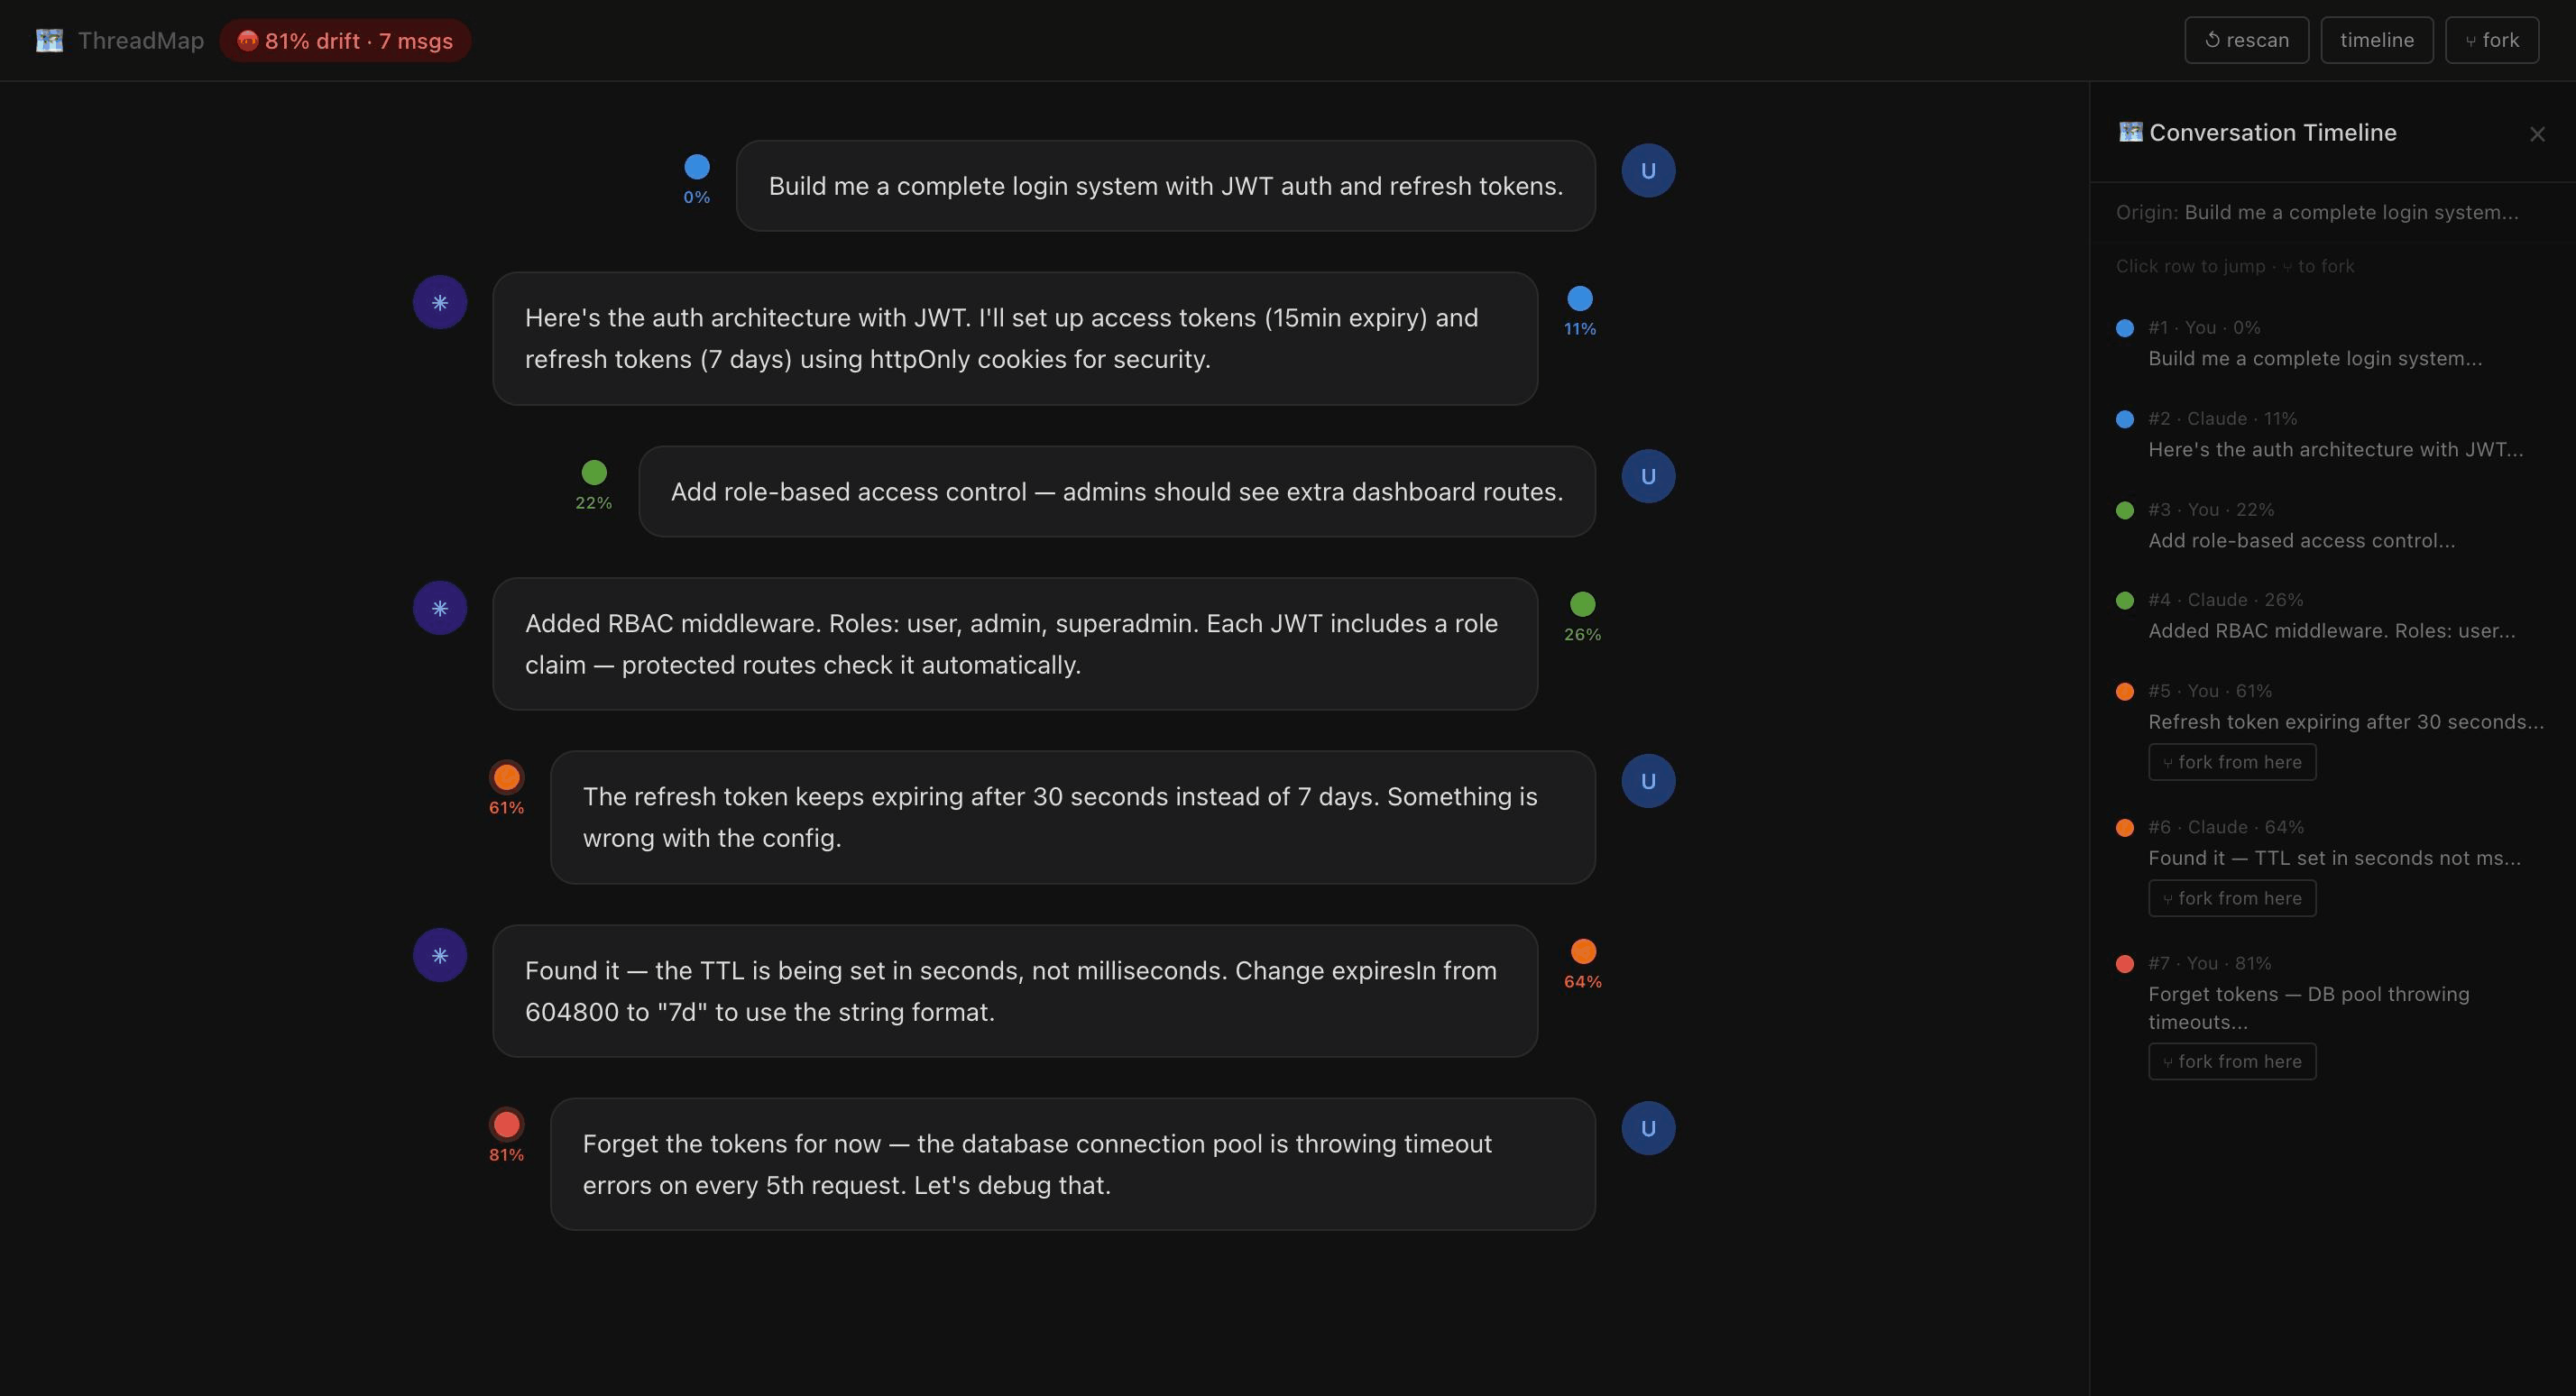Select the Origin summary text in timeline
The width and height of the screenshot is (2576, 1396).
(x=2320, y=211)
